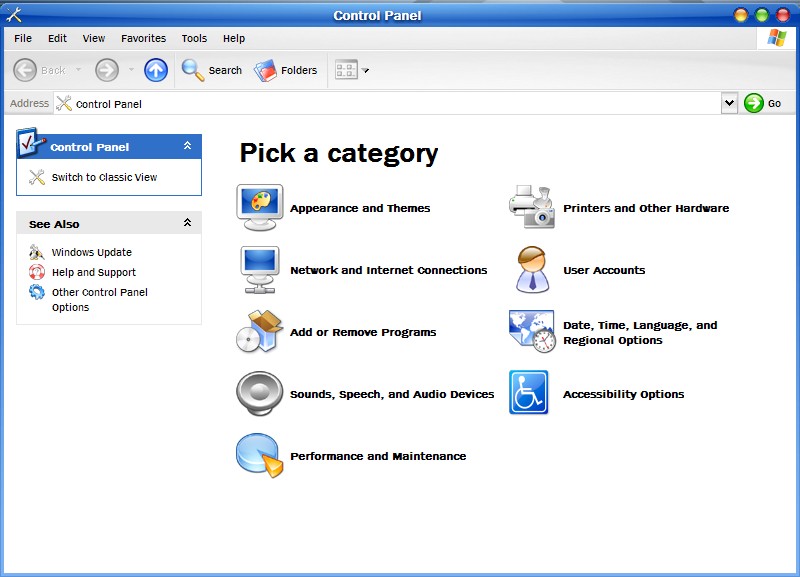Open the User Accounts icon

click(532, 270)
